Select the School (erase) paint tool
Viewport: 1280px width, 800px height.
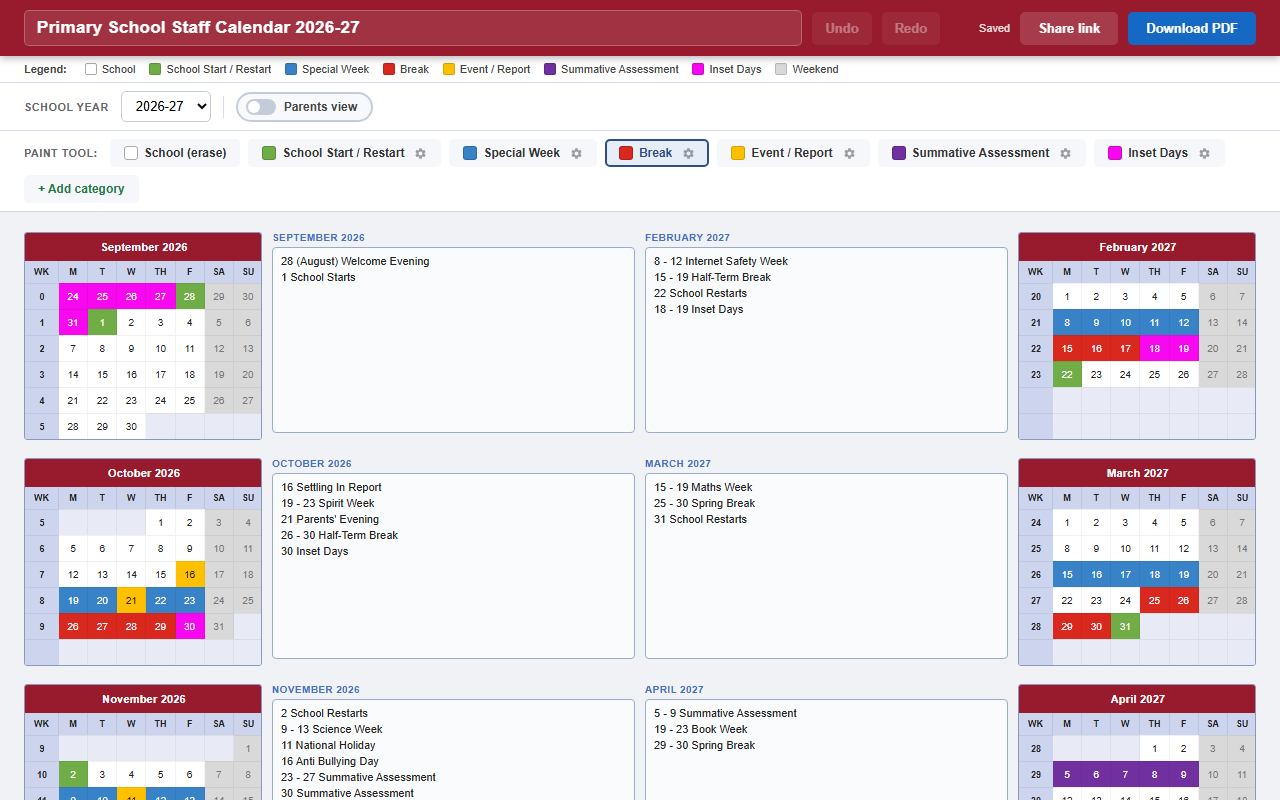click(175, 153)
